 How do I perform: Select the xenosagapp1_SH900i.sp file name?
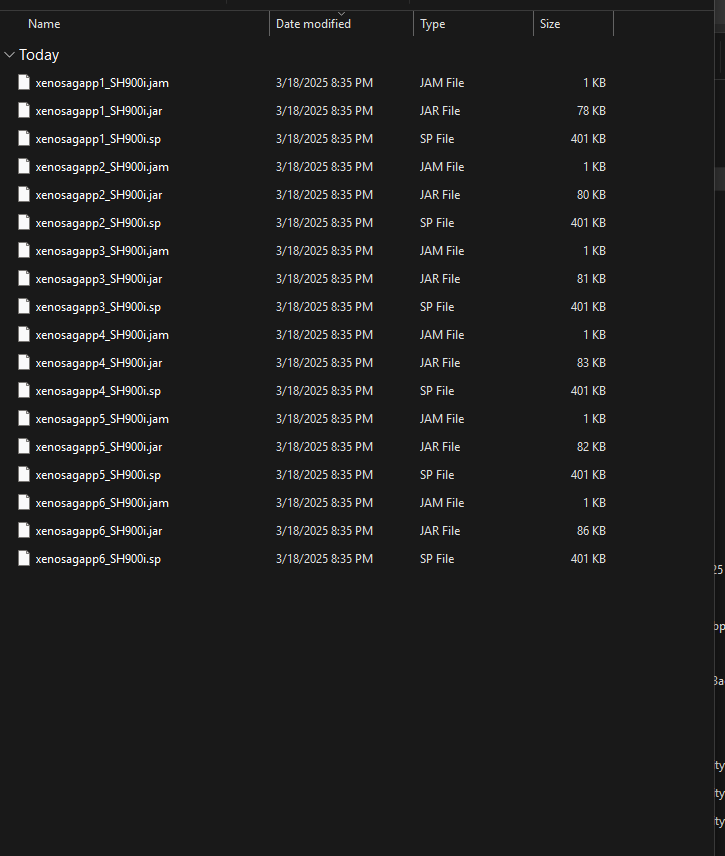point(98,139)
